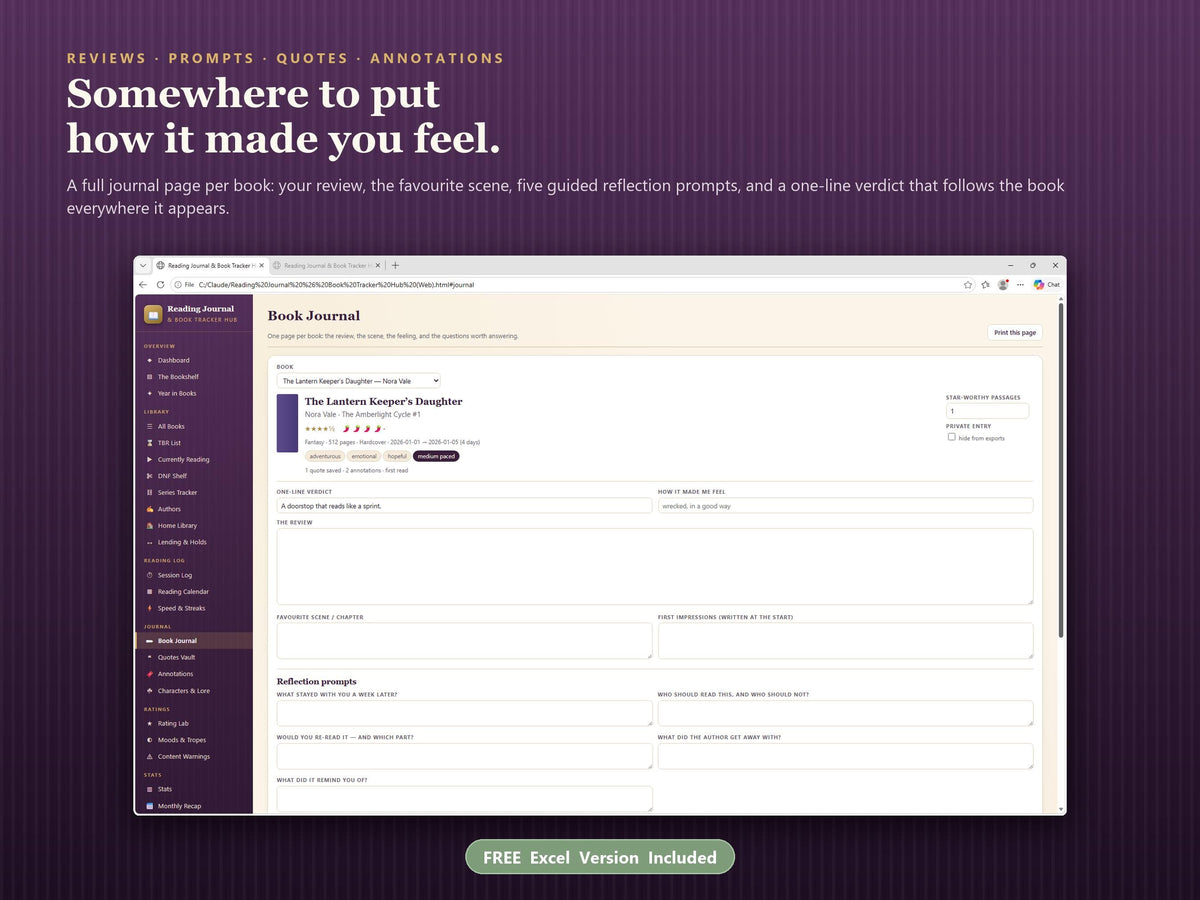Click the bookmark star icon in address bar
This screenshot has height=900, width=1200.
968,285
